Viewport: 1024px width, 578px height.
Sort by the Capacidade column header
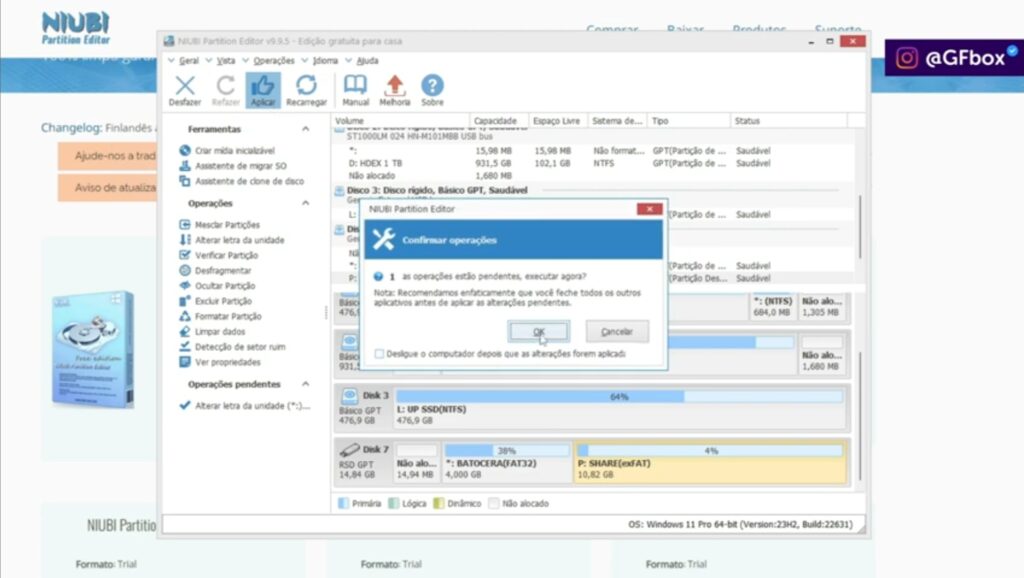[x=498, y=121]
